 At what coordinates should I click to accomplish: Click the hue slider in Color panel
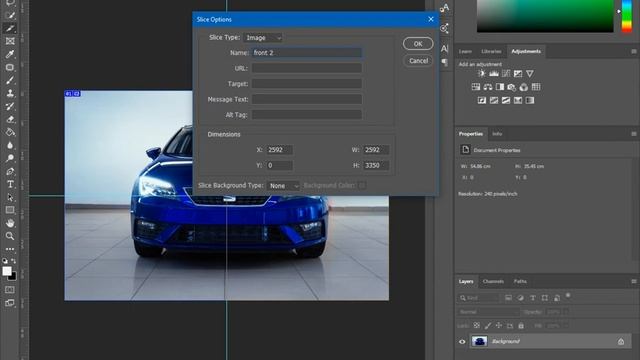click(x=627, y=16)
